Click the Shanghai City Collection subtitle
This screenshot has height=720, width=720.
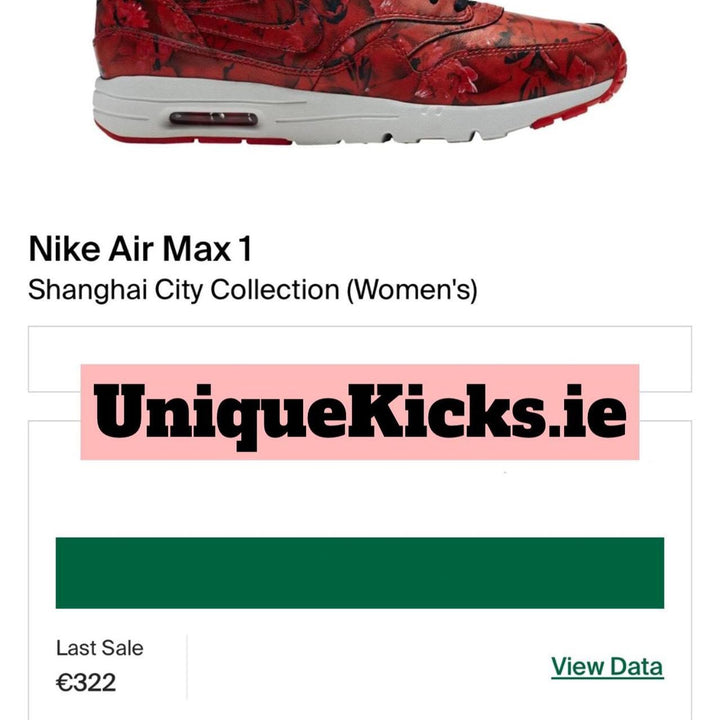[x=253, y=290]
